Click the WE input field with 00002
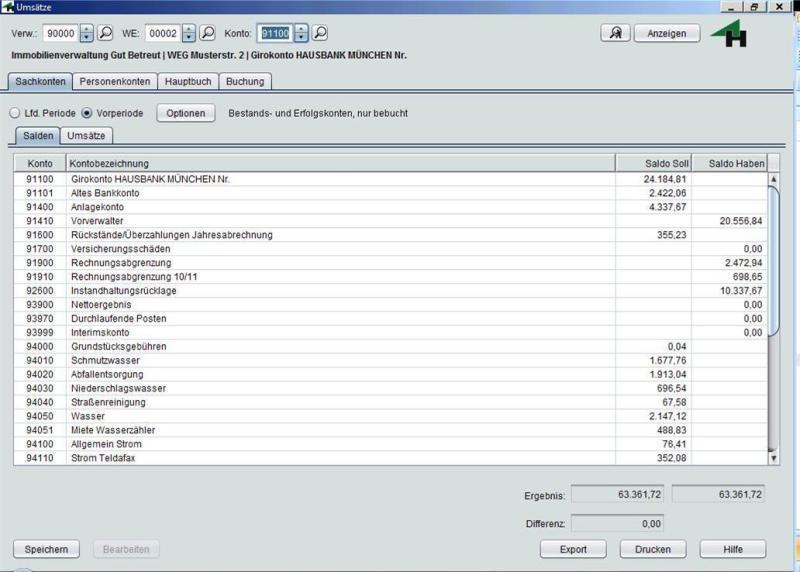This screenshot has height=572, width=800. [163, 33]
